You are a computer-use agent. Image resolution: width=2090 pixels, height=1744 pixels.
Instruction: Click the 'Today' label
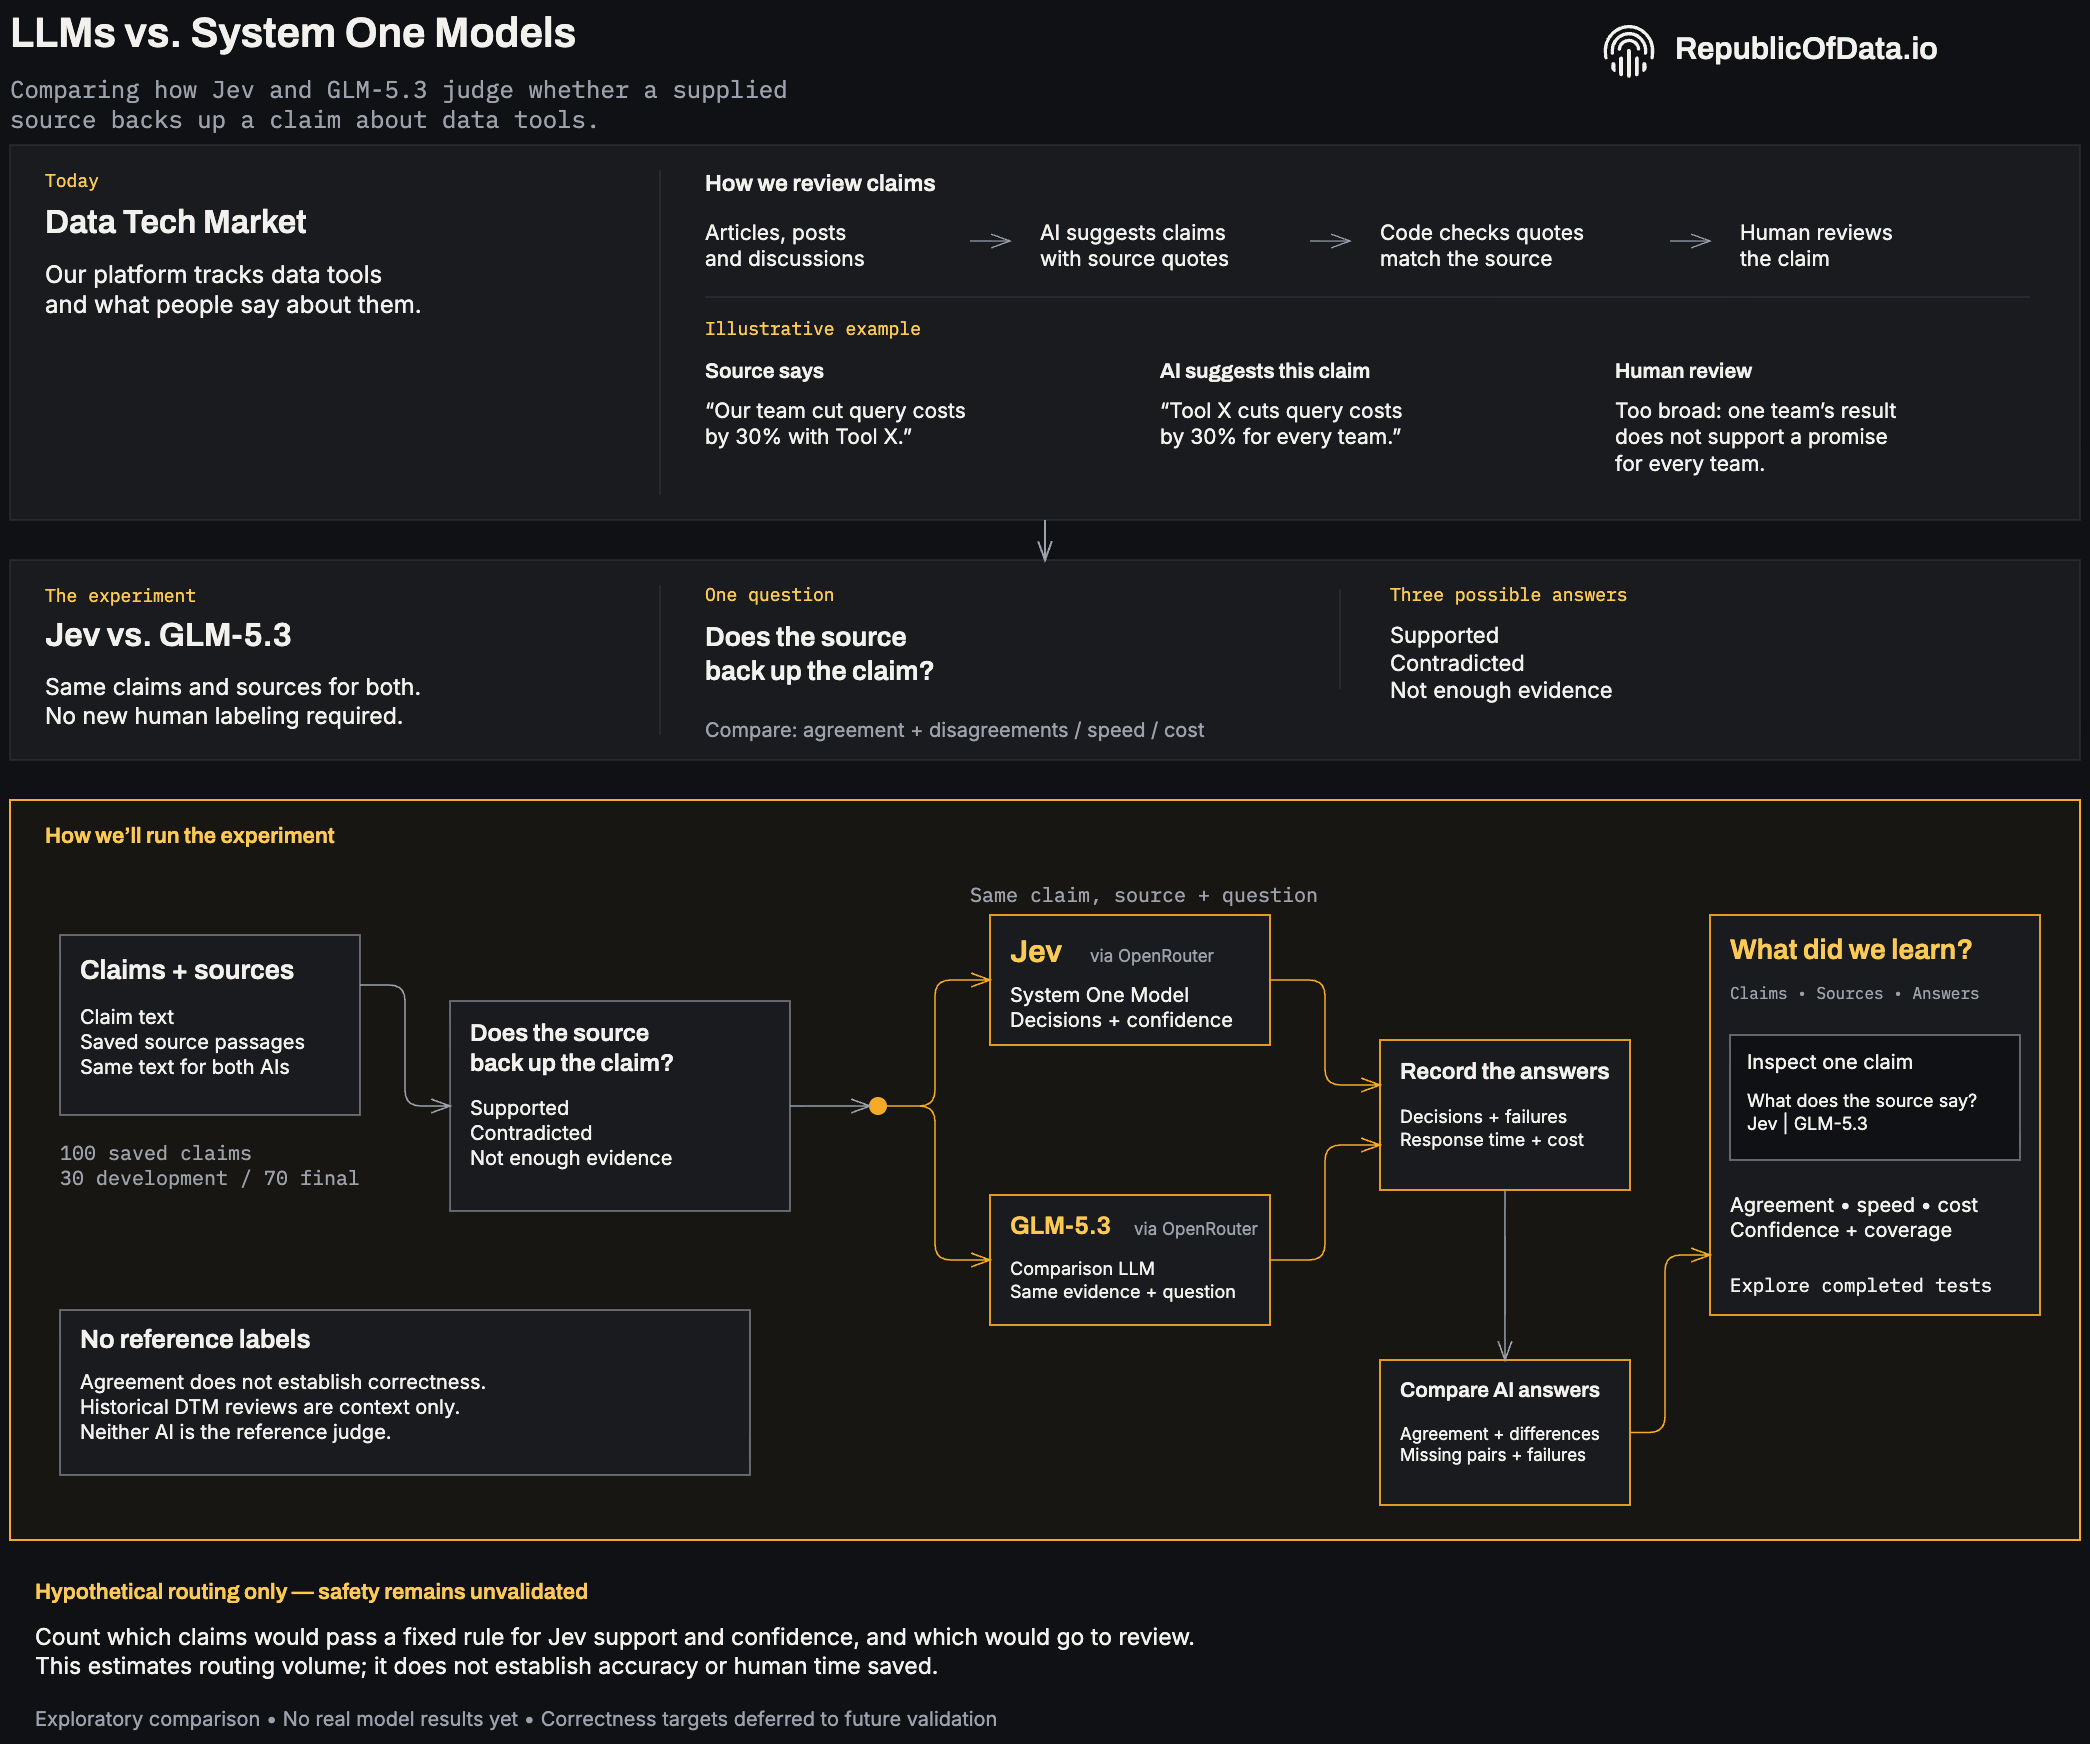pos(71,181)
